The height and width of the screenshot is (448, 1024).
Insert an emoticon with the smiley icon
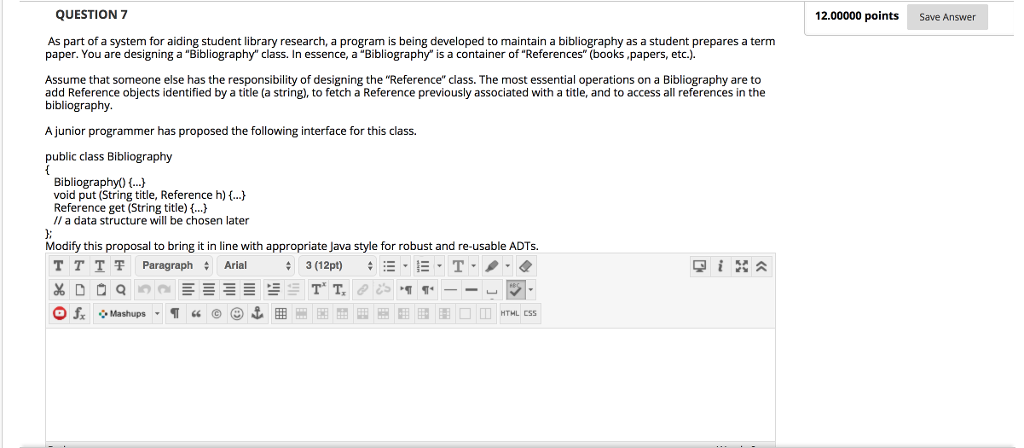(236, 314)
